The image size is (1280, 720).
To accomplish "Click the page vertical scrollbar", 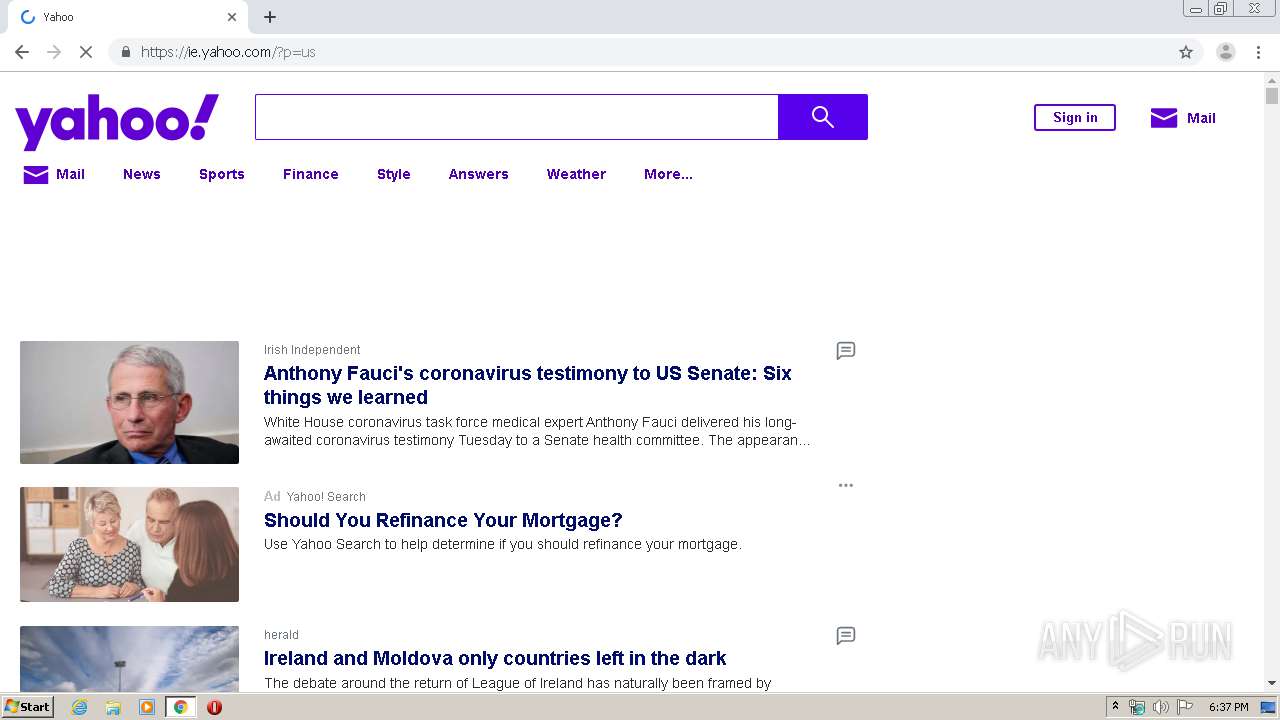I will click(1272, 96).
